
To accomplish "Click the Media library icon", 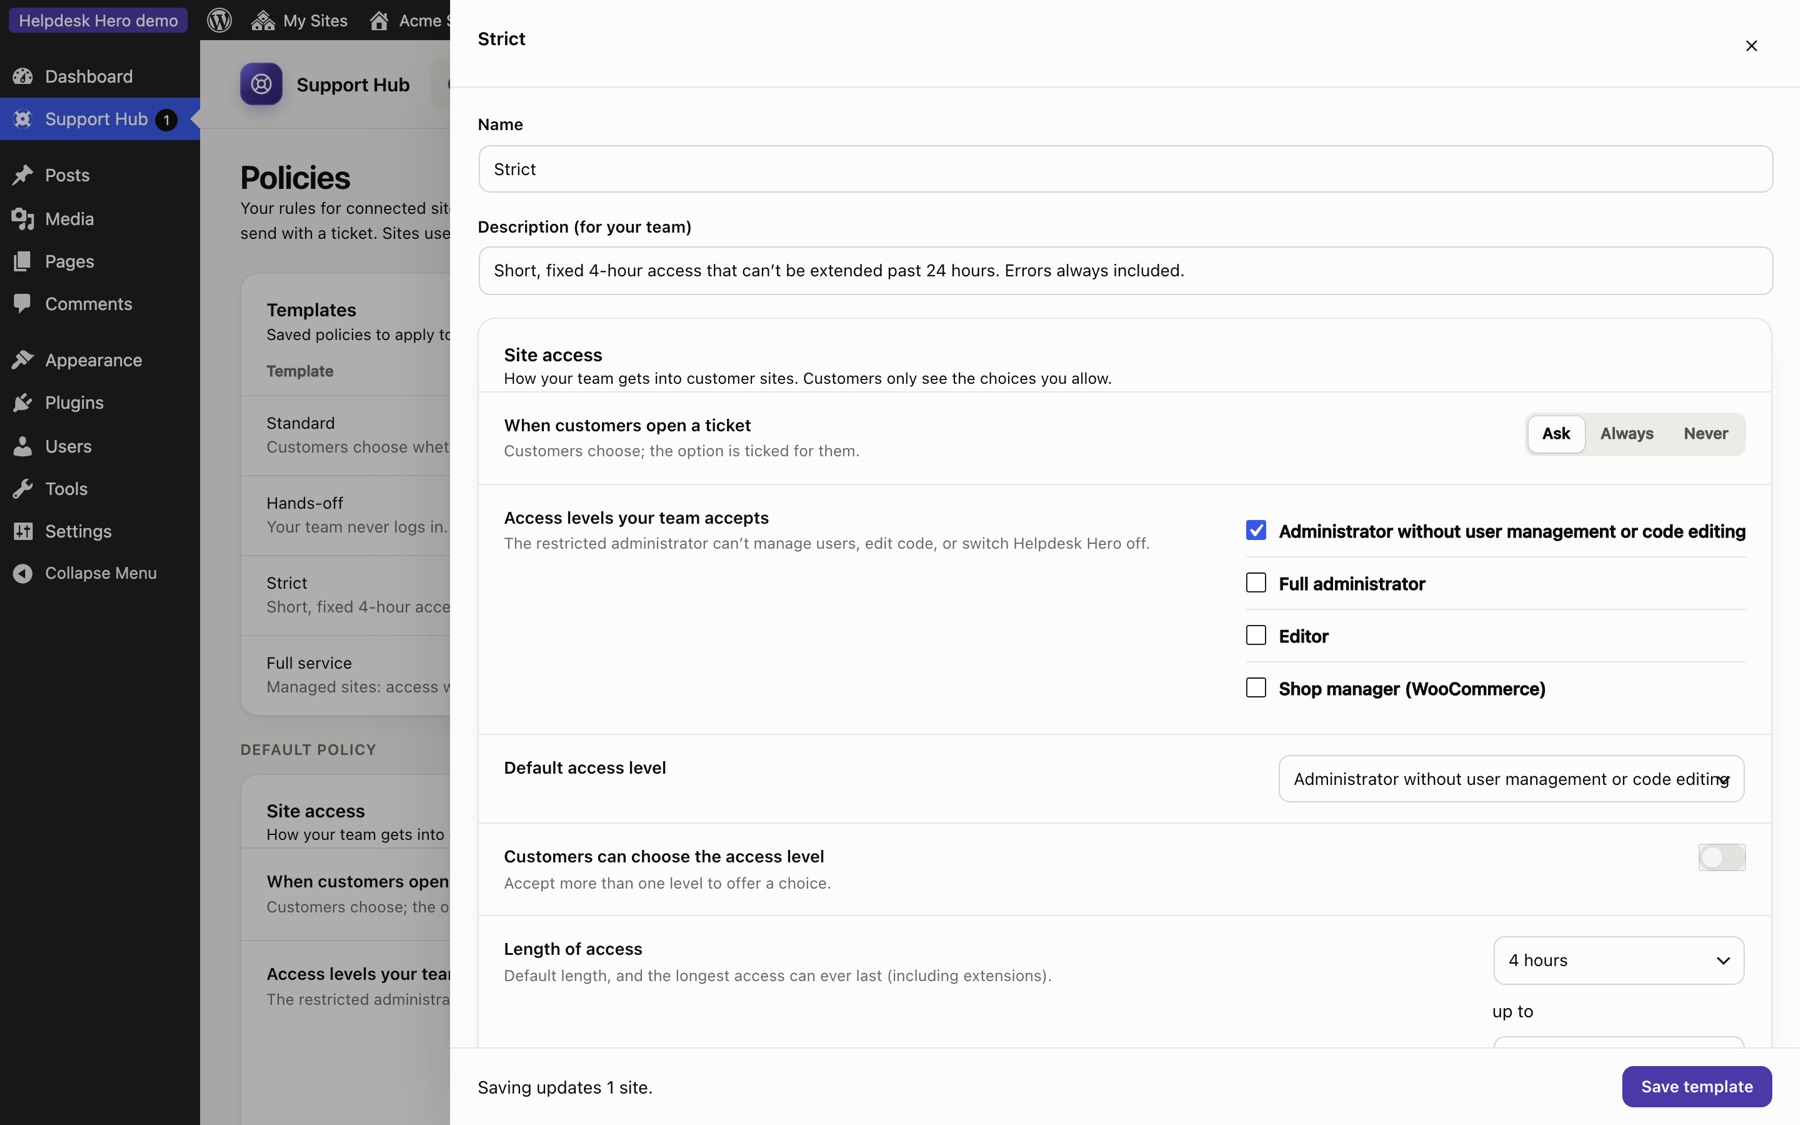I will tap(23, 218).
